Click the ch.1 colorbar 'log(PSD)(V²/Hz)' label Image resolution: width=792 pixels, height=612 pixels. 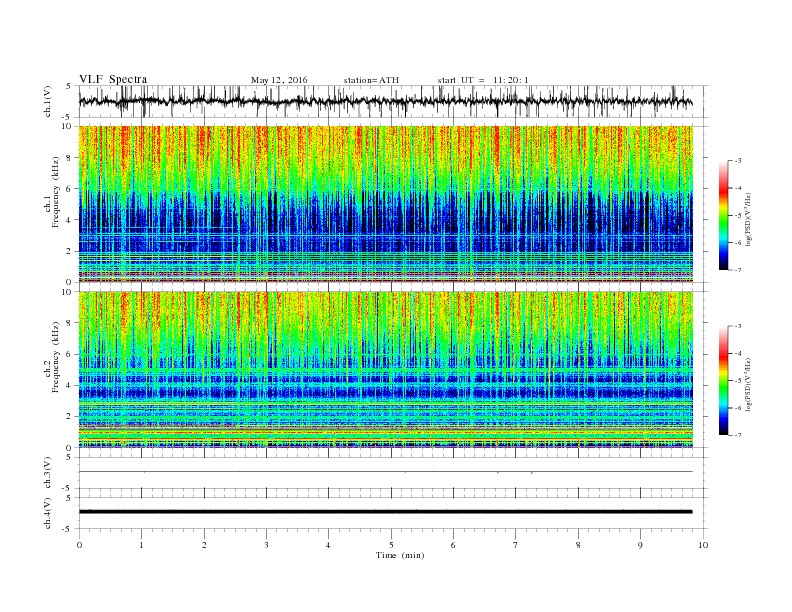click(748, 220)
